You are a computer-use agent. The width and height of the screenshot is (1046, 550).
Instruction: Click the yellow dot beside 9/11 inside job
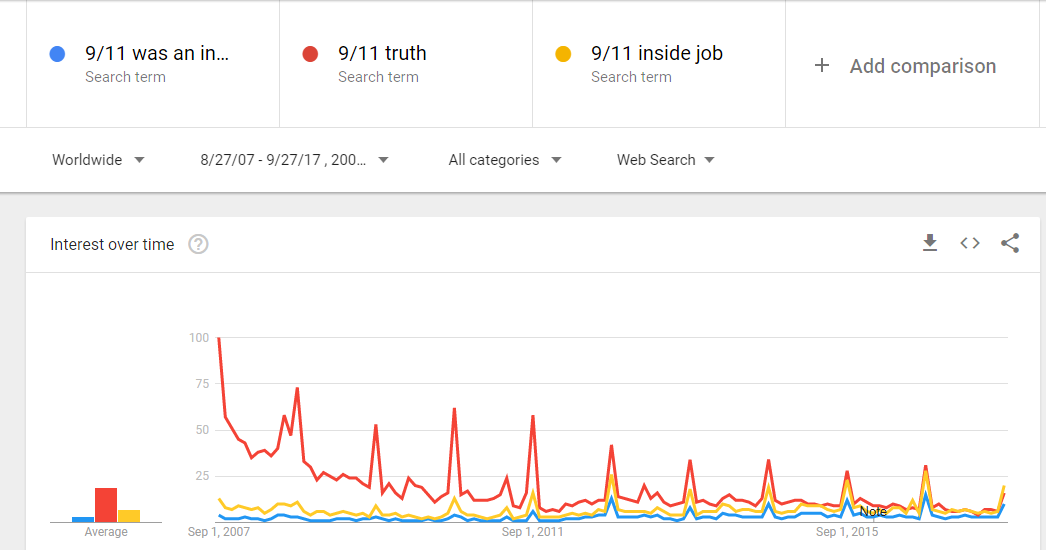point(563,54)
